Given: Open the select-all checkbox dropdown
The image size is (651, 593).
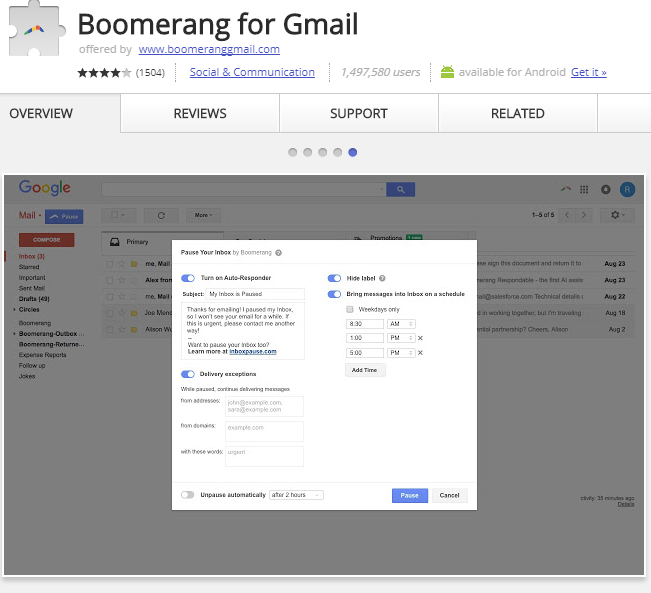Looking at the screenshot, I should click(118, 215).
